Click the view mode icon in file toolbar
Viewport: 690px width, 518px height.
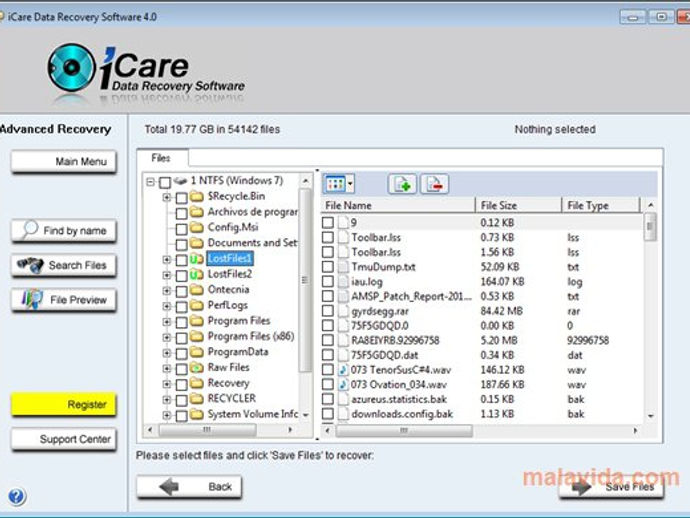tap(336, 184)
